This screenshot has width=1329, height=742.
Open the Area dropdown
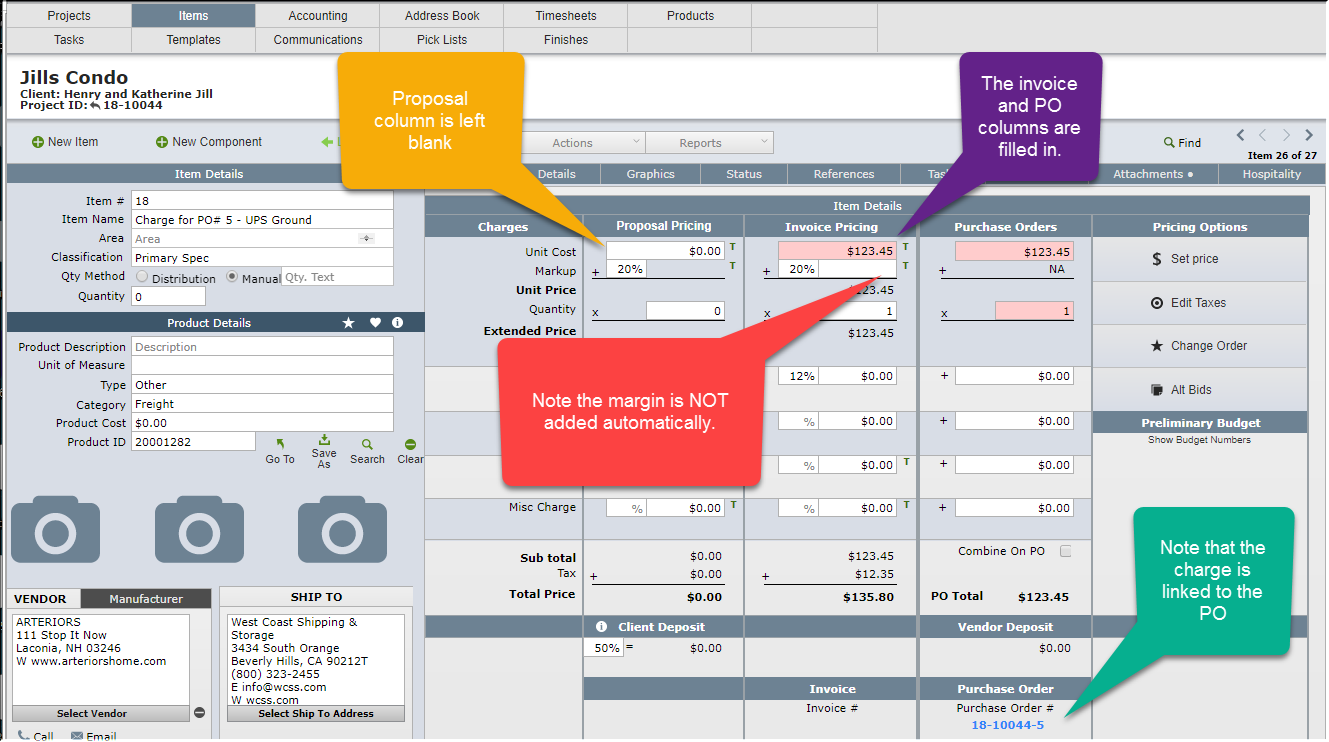click(x=366, y=239)
